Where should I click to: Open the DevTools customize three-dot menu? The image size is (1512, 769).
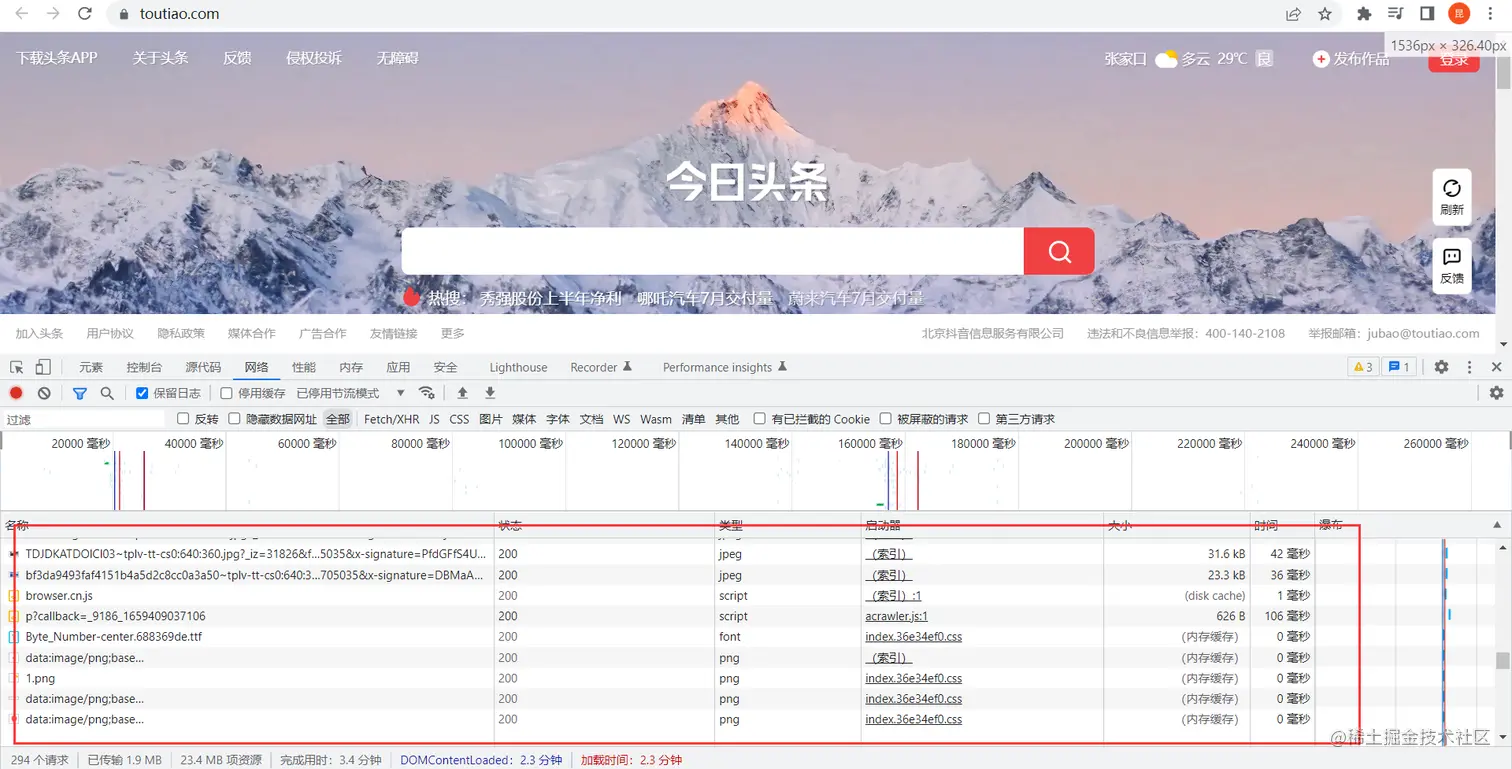1469,367
